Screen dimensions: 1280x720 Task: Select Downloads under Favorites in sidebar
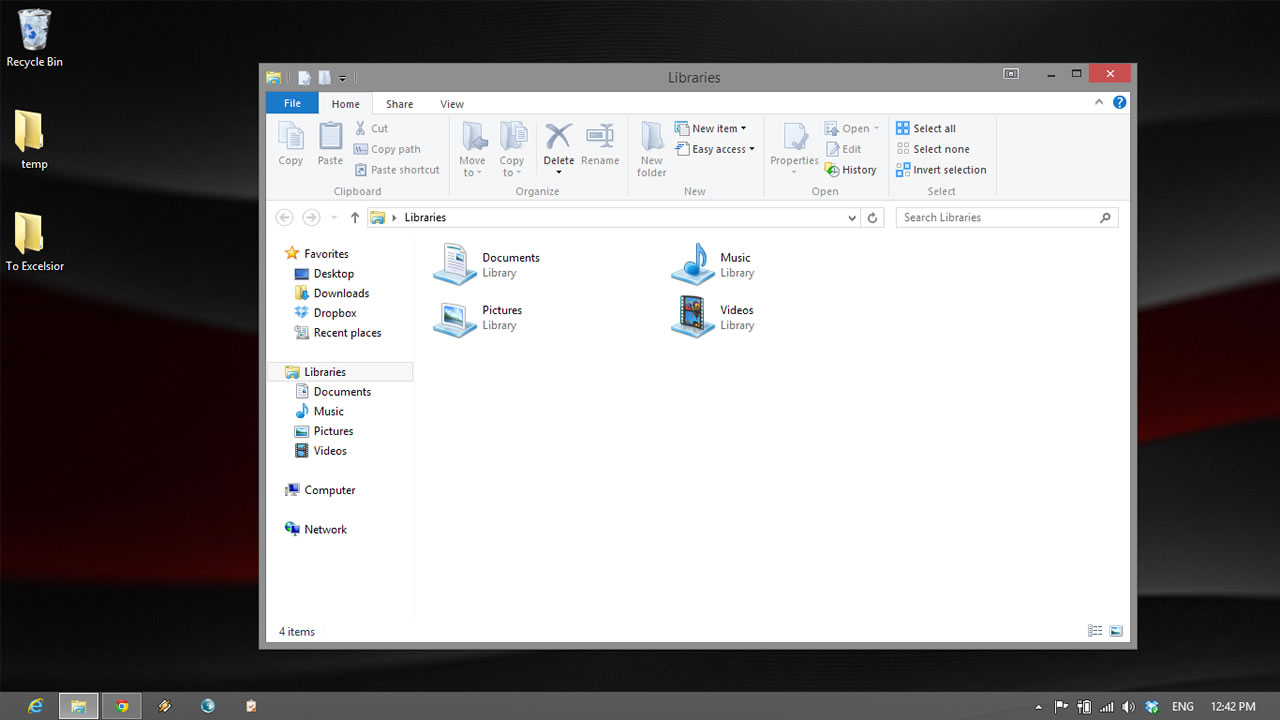pyautogui.click(x=341, y=293)
